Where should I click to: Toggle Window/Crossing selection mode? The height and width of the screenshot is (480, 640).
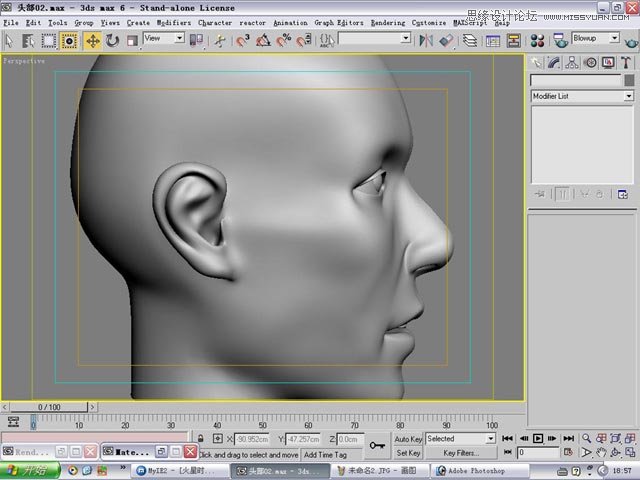tap(69, 41)
